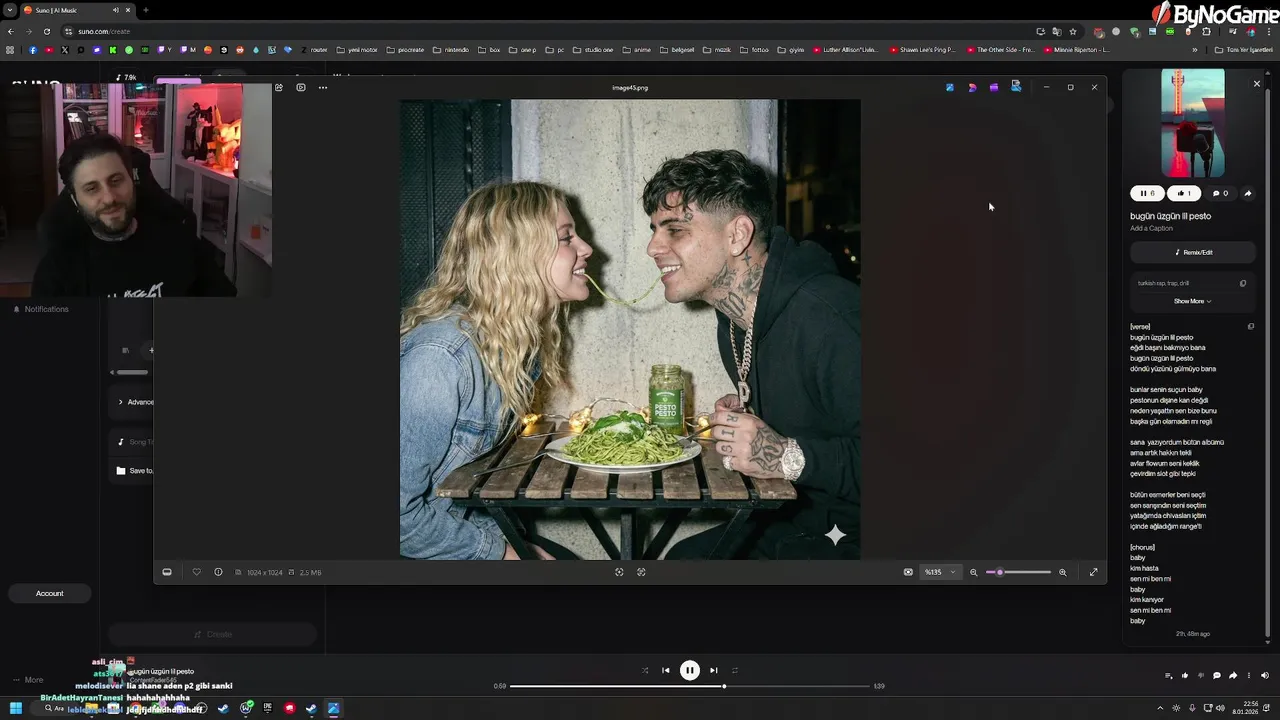Open the pink app icon in viewer title bar
The width and height of the screenshot is (1280, 720).
tap(972, 87)
